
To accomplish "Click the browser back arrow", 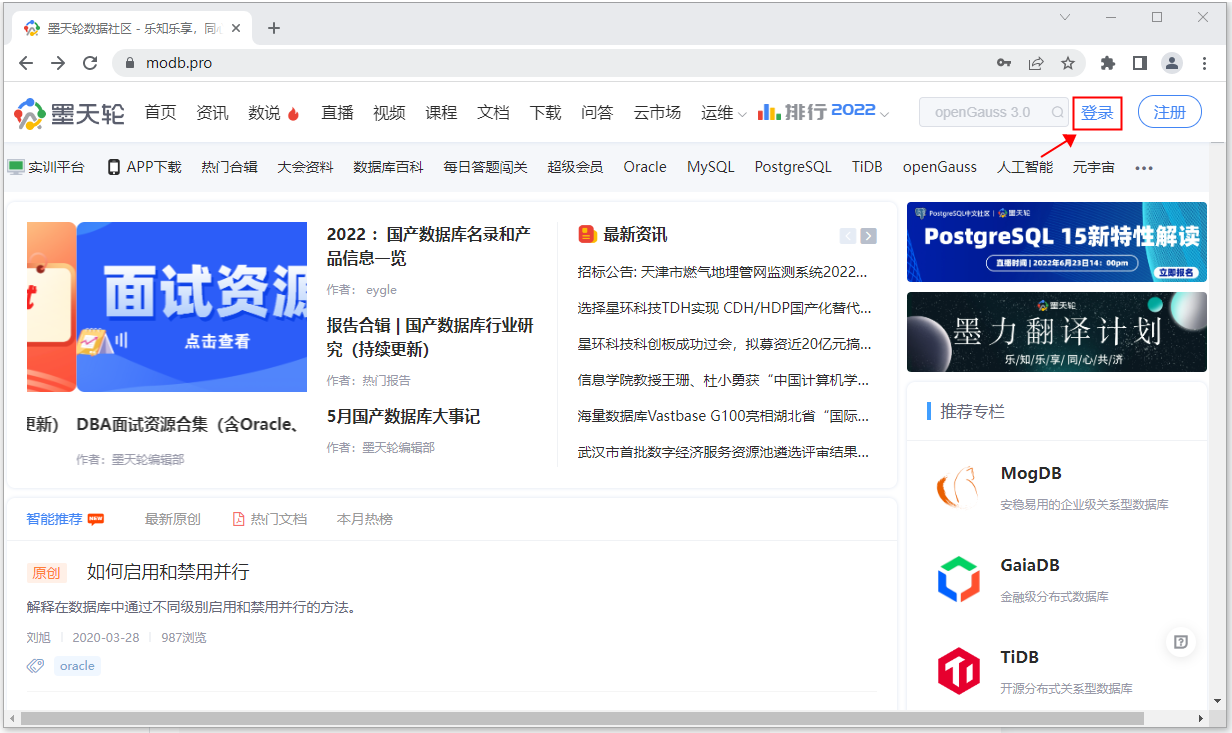I will click(26, 63).
